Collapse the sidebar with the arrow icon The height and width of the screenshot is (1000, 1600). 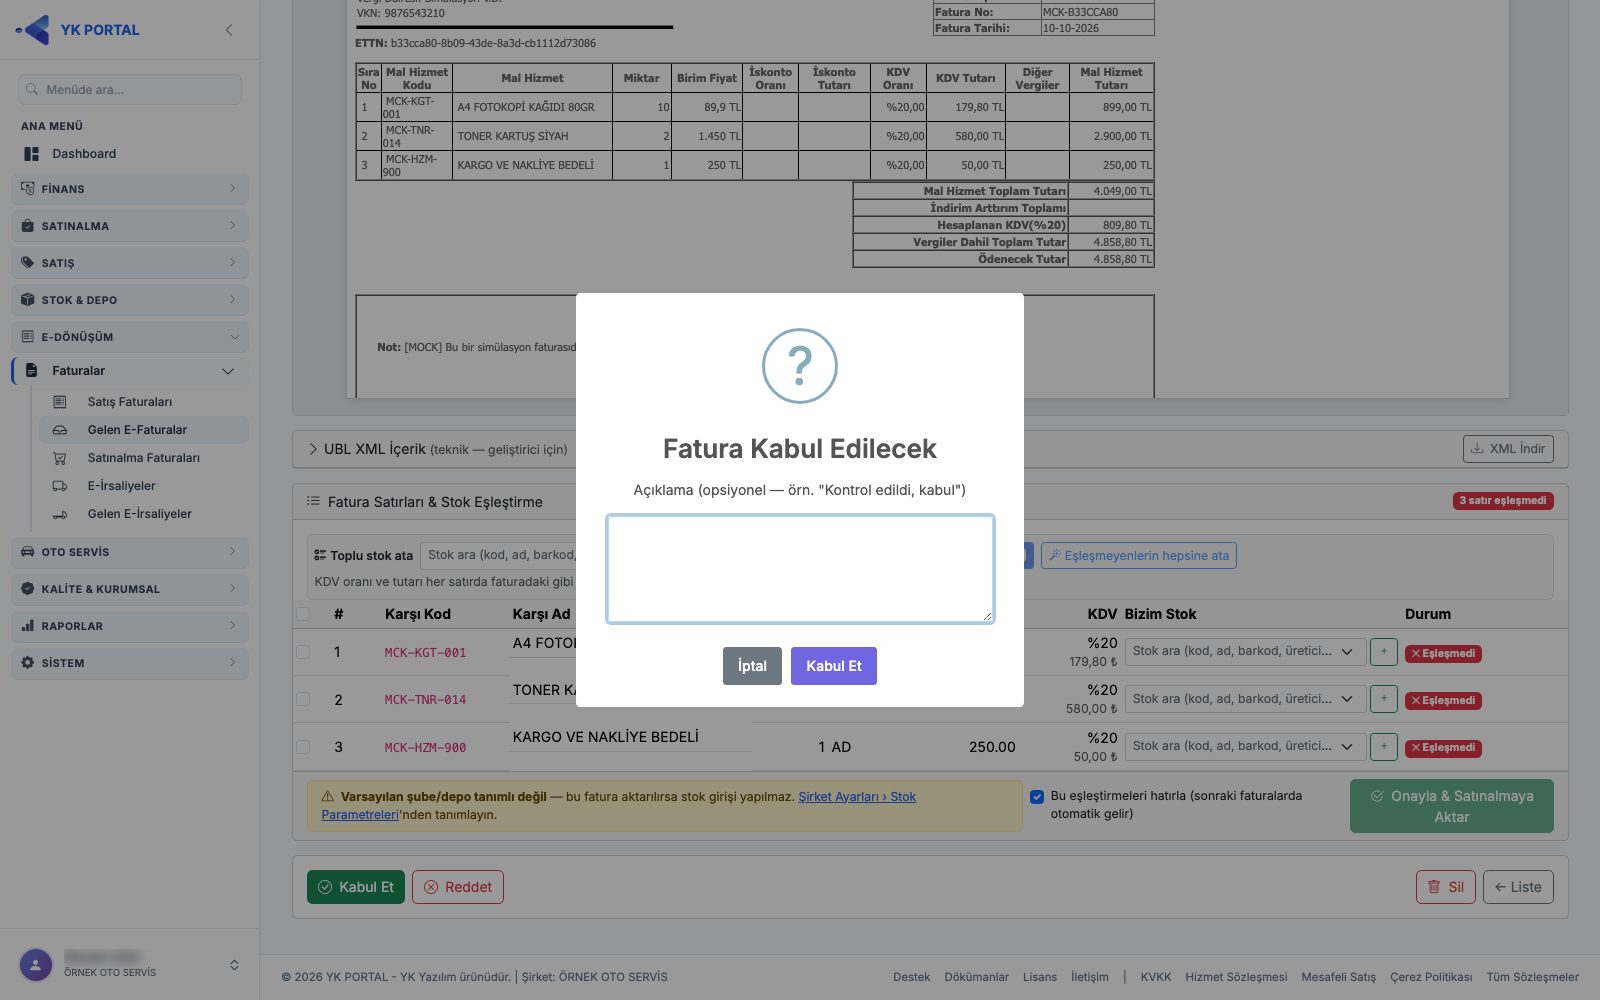(229, 30)
